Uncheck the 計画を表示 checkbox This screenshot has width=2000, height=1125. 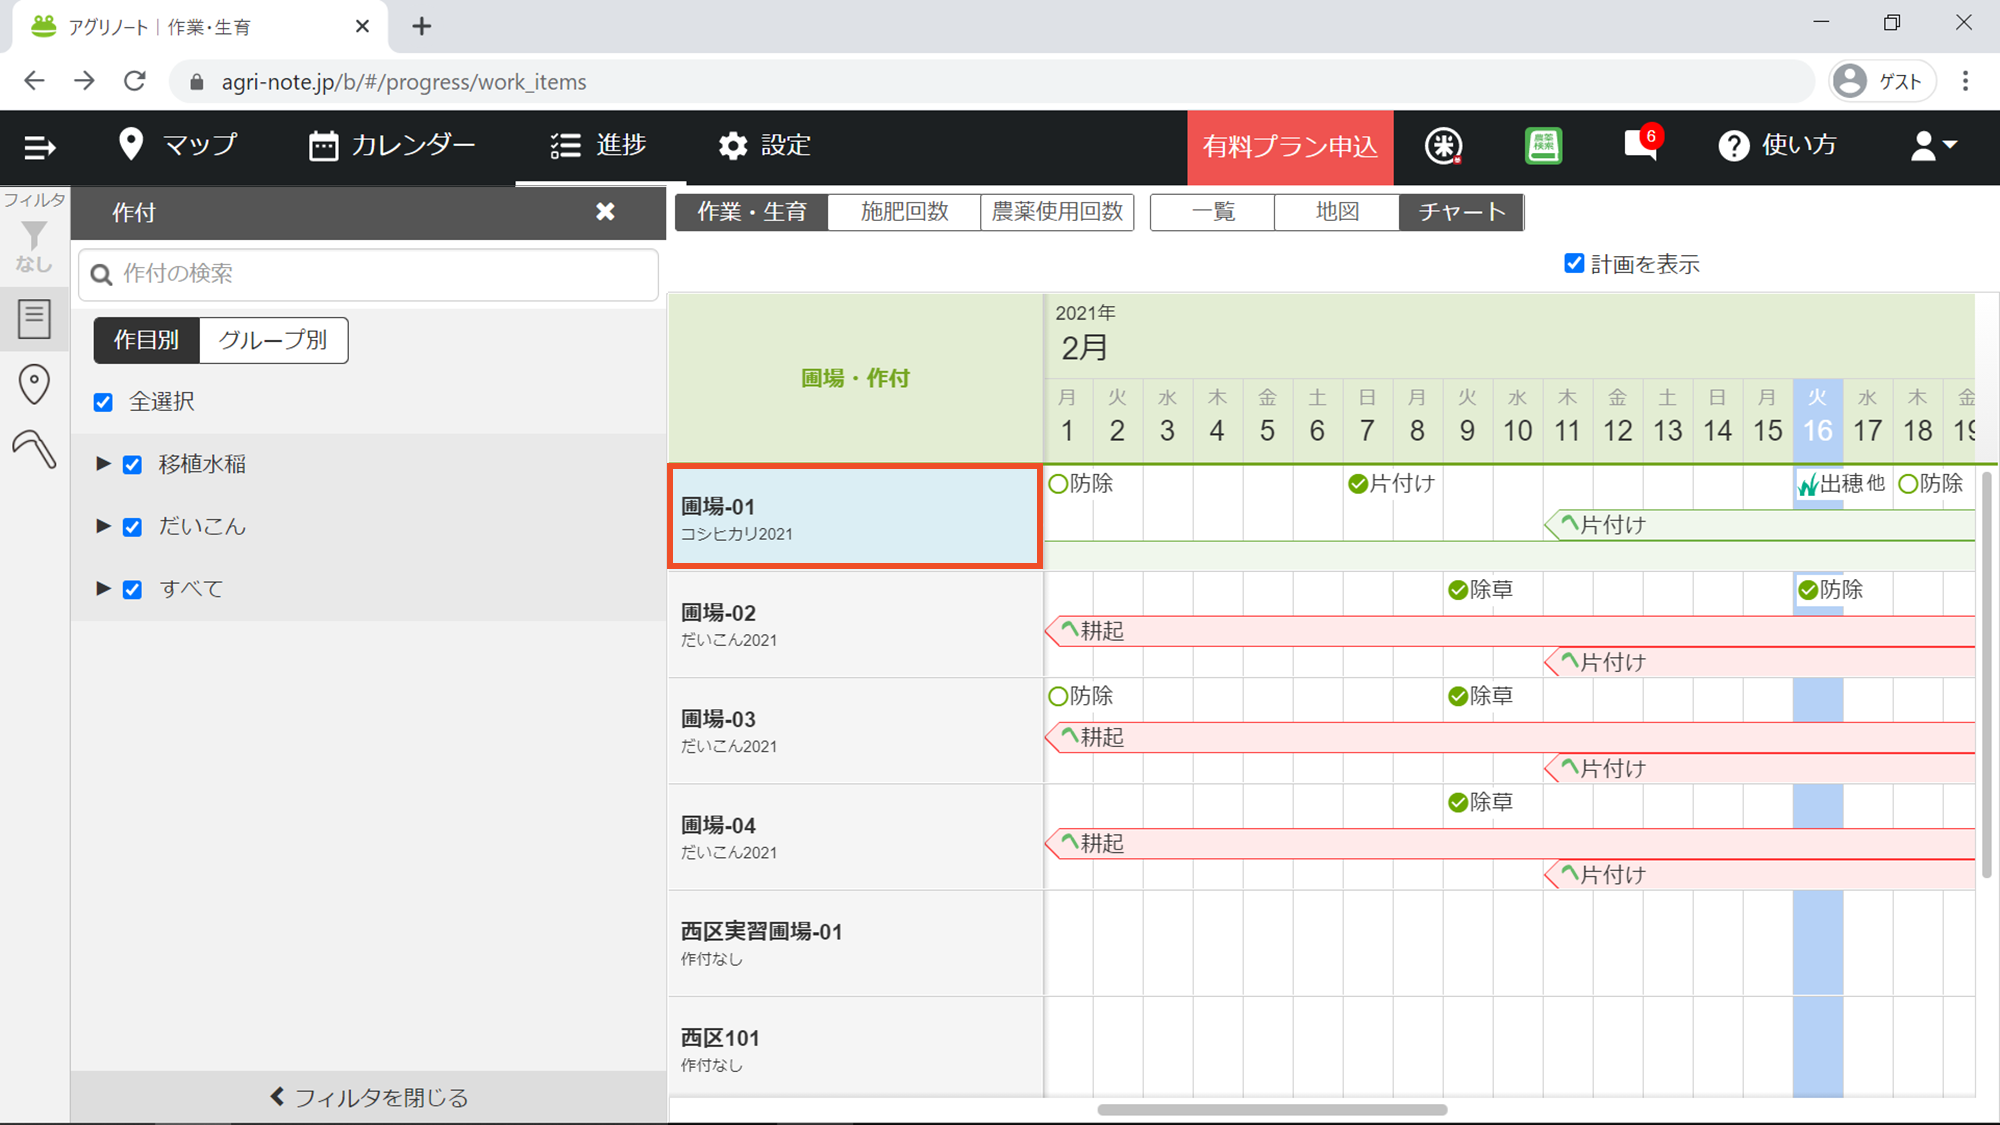click(1574, 263)
